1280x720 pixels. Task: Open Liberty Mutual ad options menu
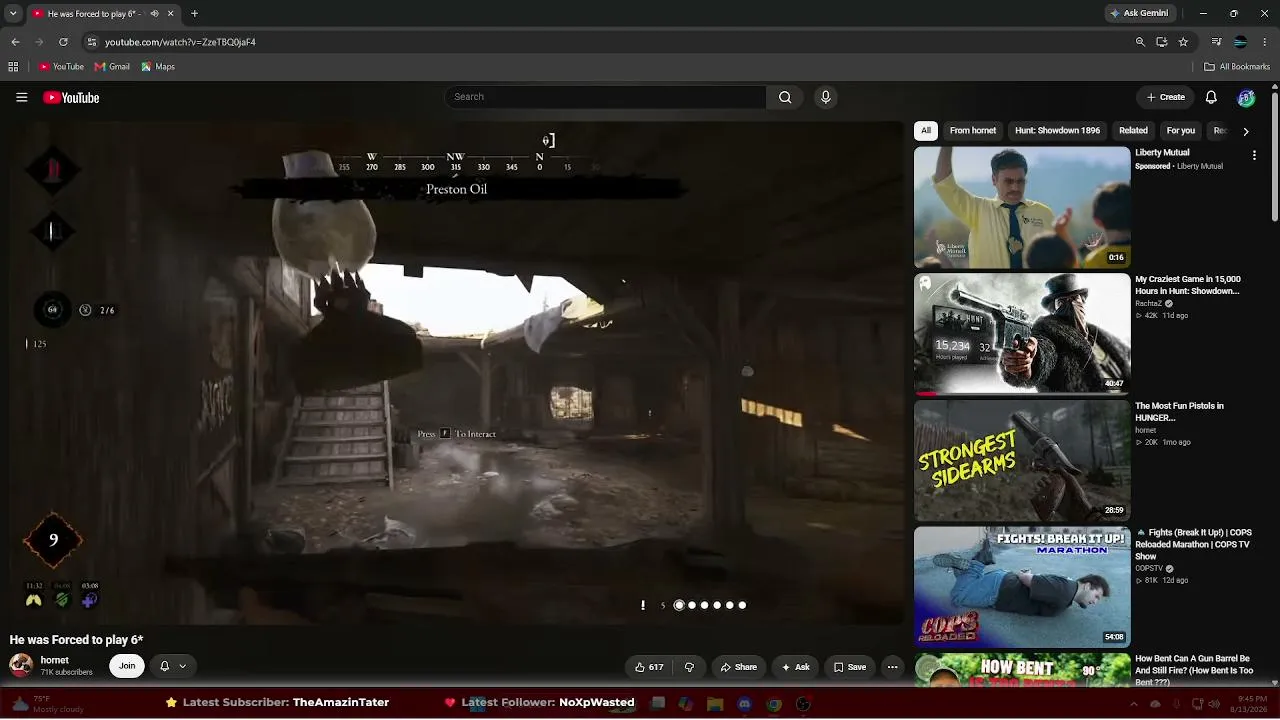[1254, 155]
